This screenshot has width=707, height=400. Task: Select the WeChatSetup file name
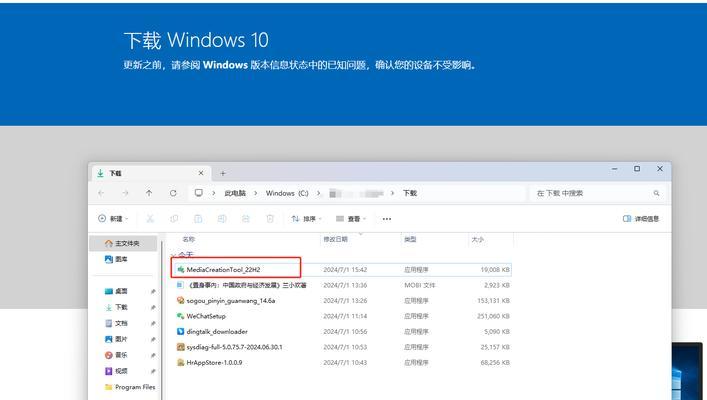(206, 316)
